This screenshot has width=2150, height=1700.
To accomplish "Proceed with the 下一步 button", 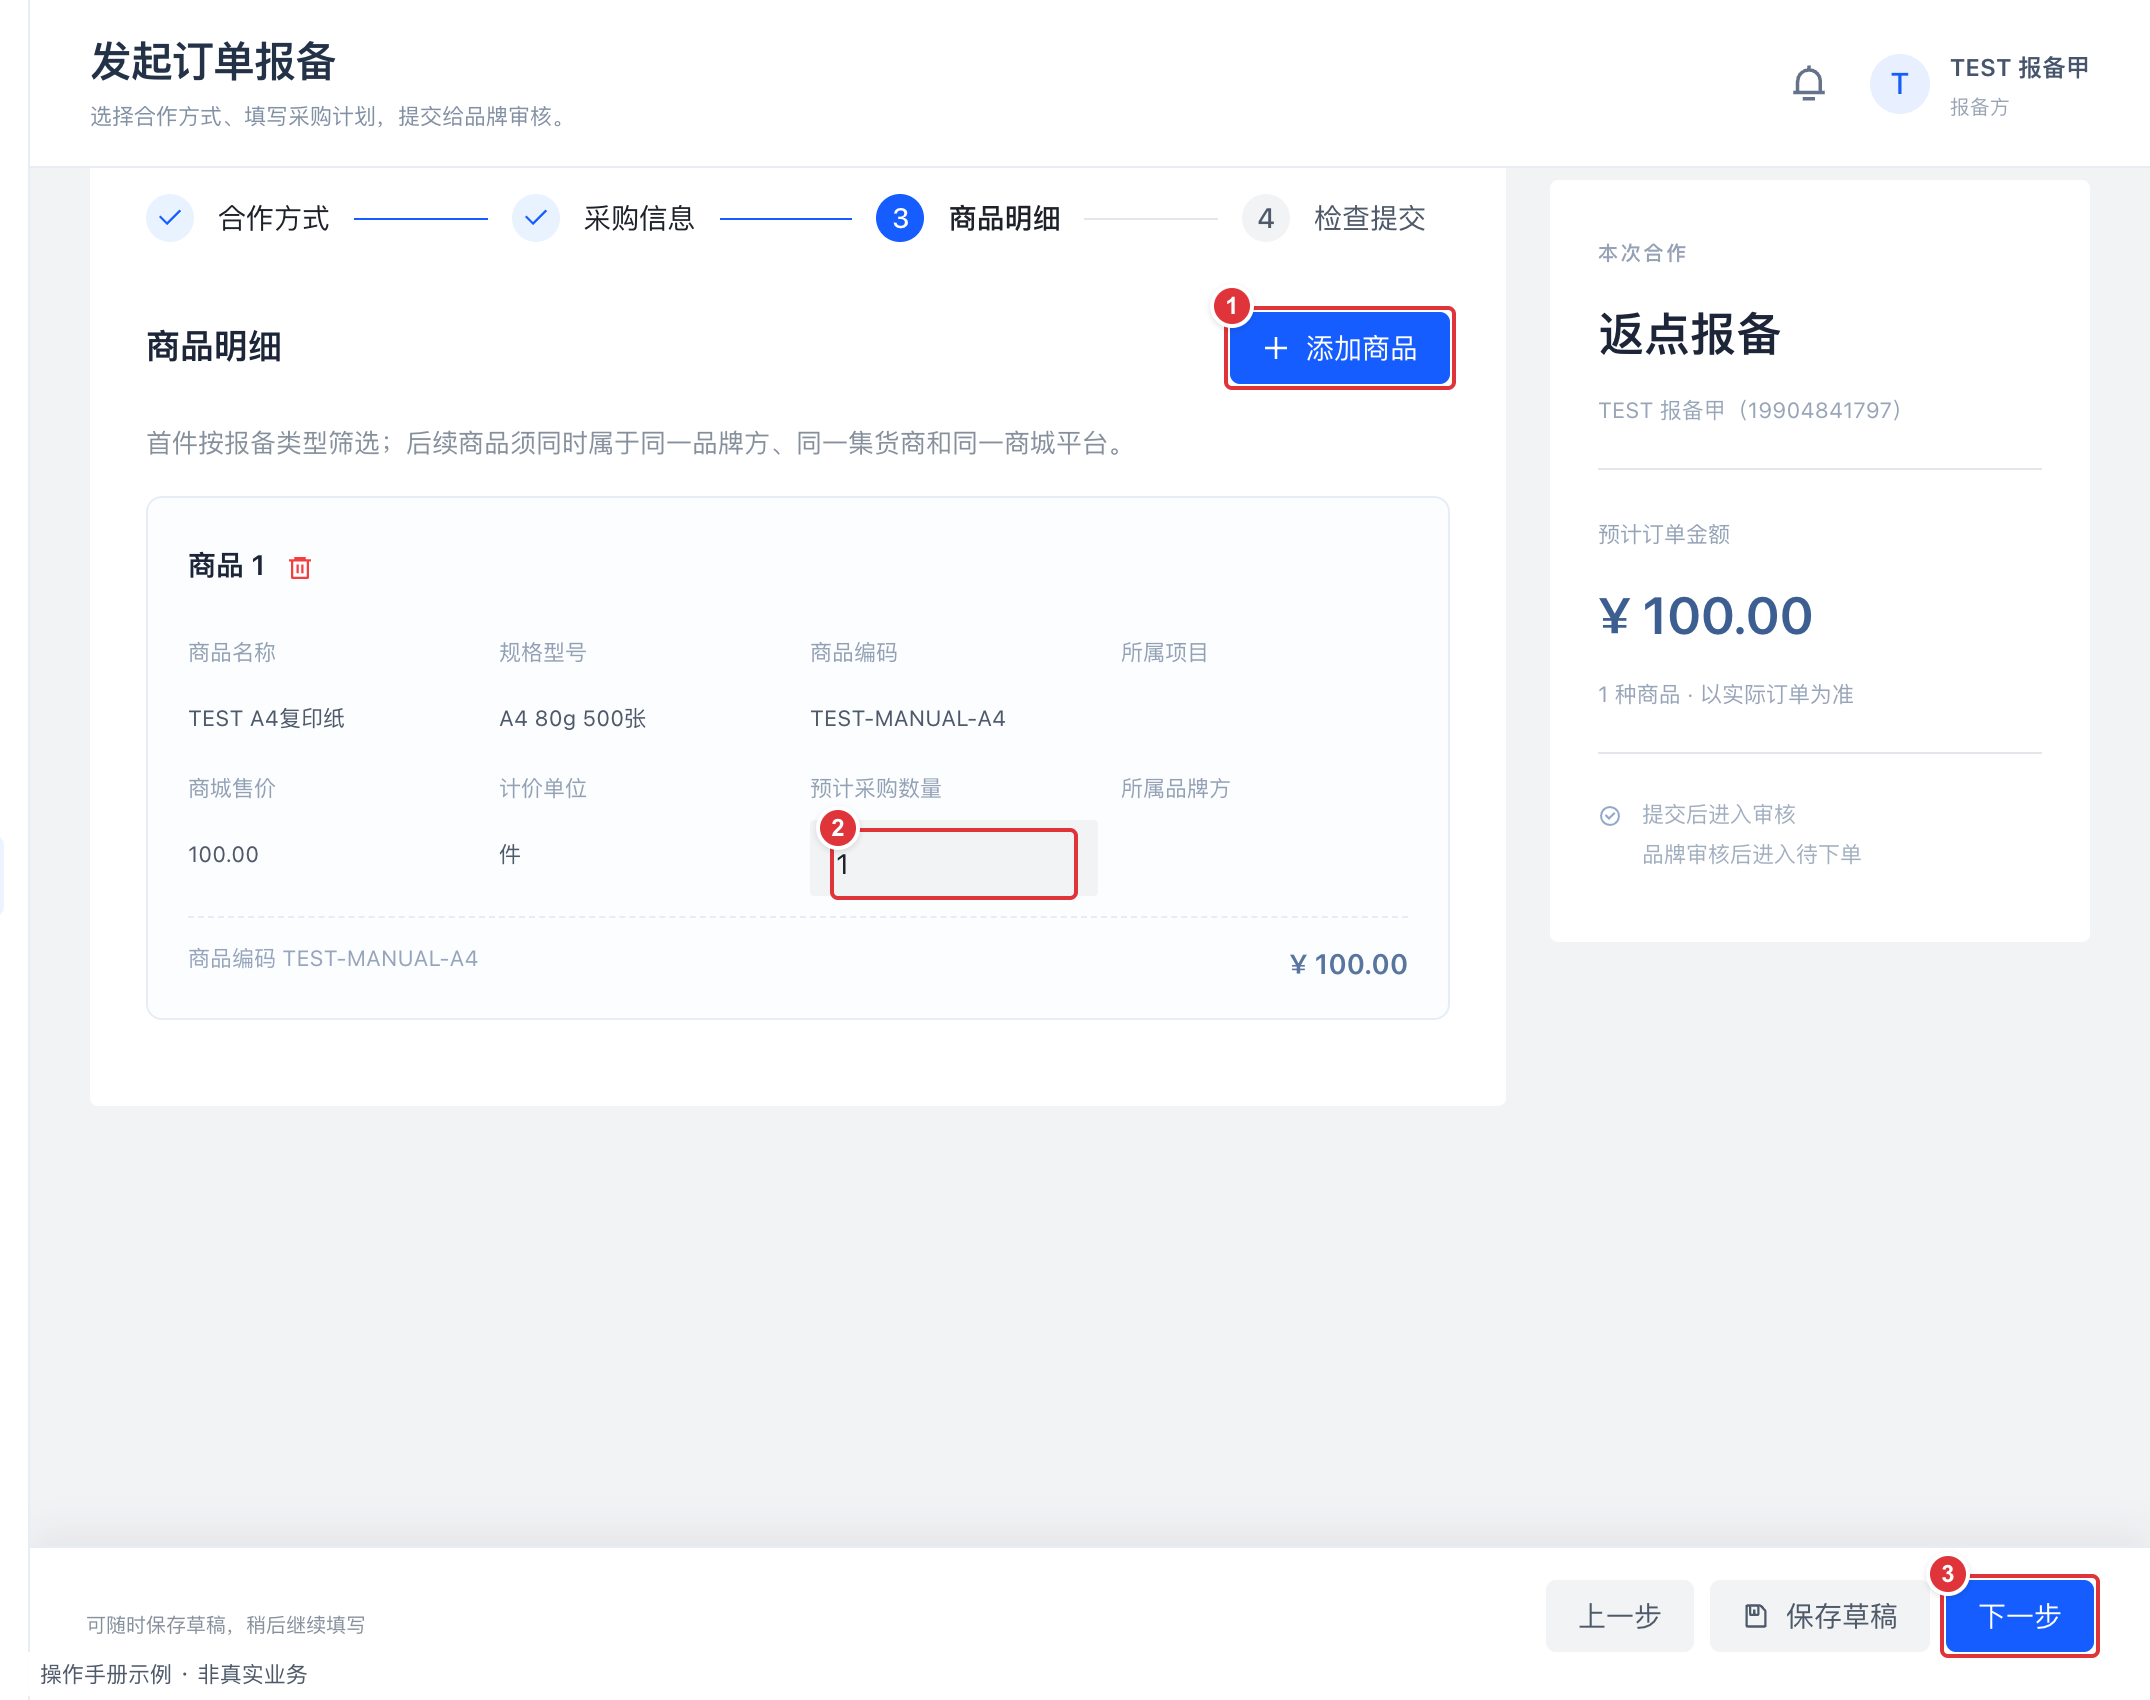I will [x=2019, y=1616].
